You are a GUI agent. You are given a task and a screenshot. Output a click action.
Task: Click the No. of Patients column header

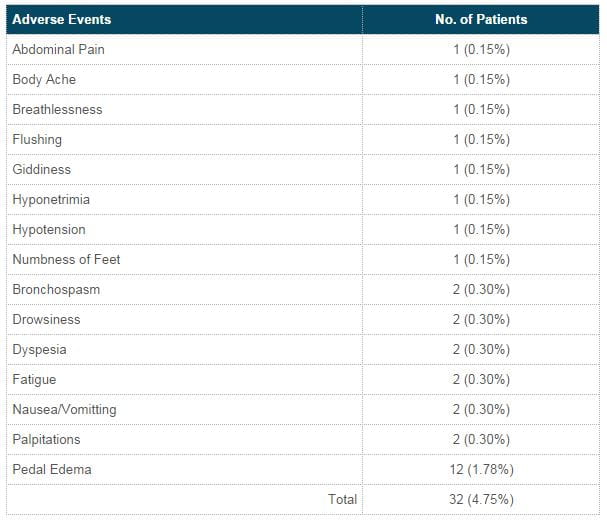pyautogui.click(x=481, y=19)
